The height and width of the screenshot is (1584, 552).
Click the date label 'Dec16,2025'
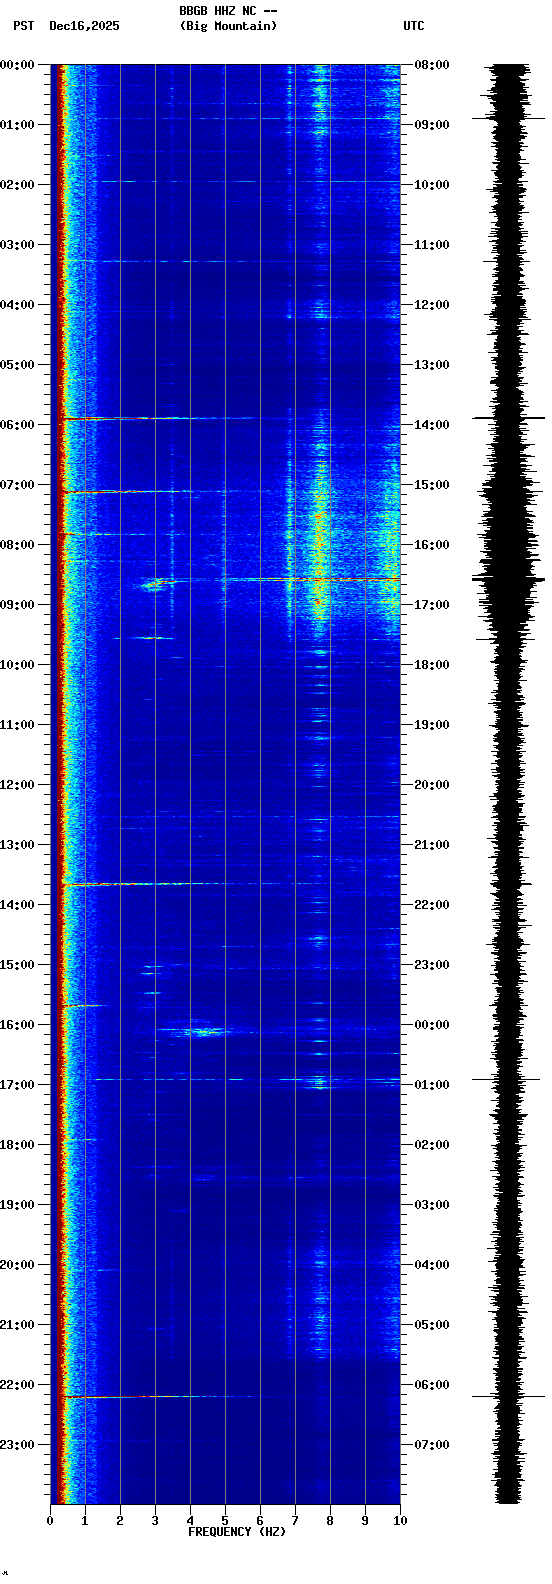(84, 26)
